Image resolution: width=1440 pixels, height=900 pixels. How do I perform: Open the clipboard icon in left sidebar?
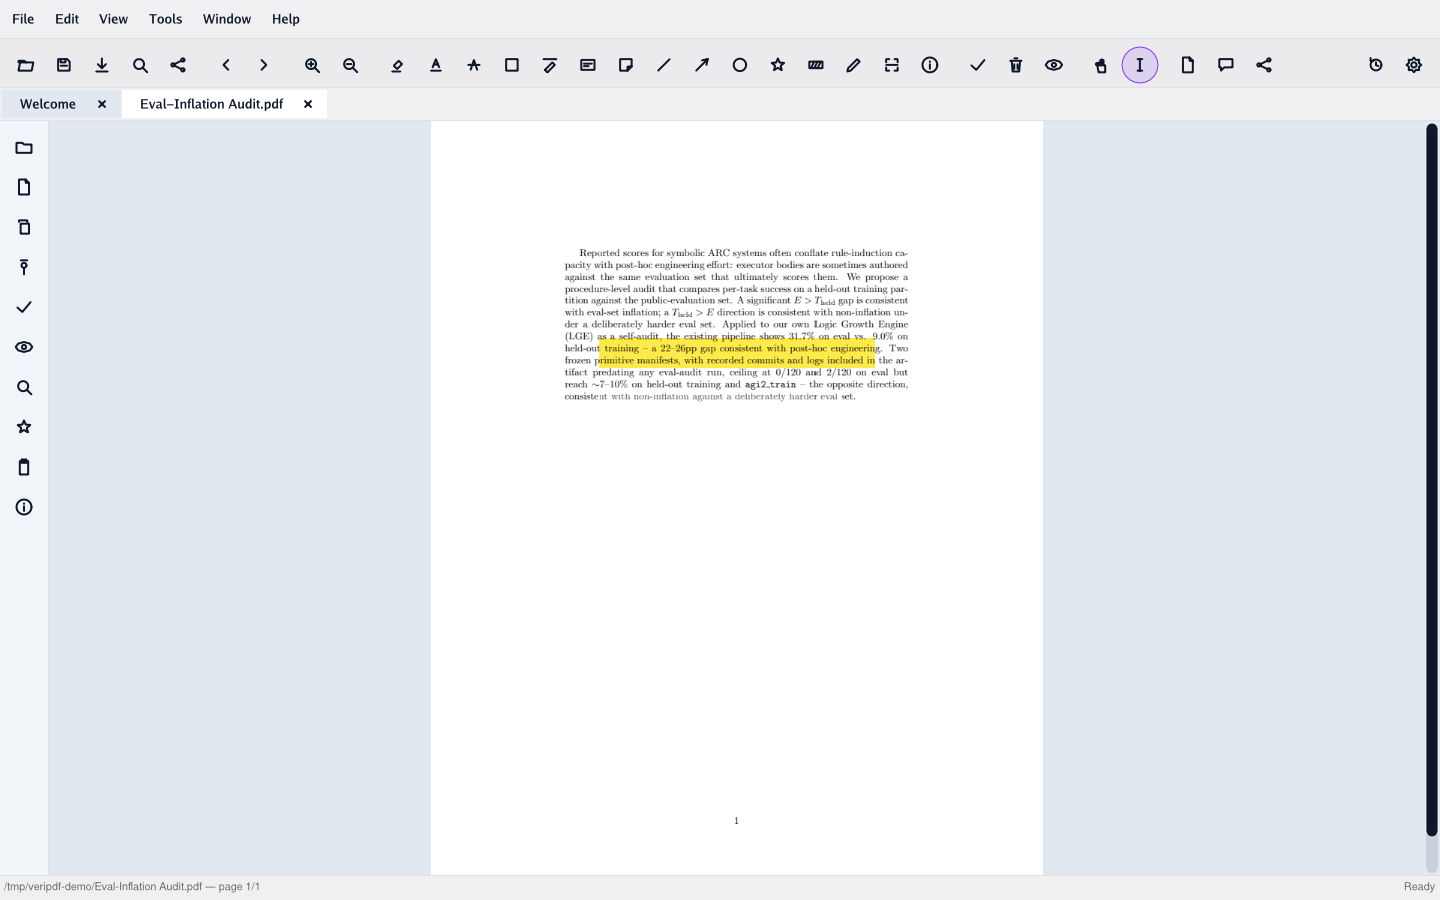24,467
